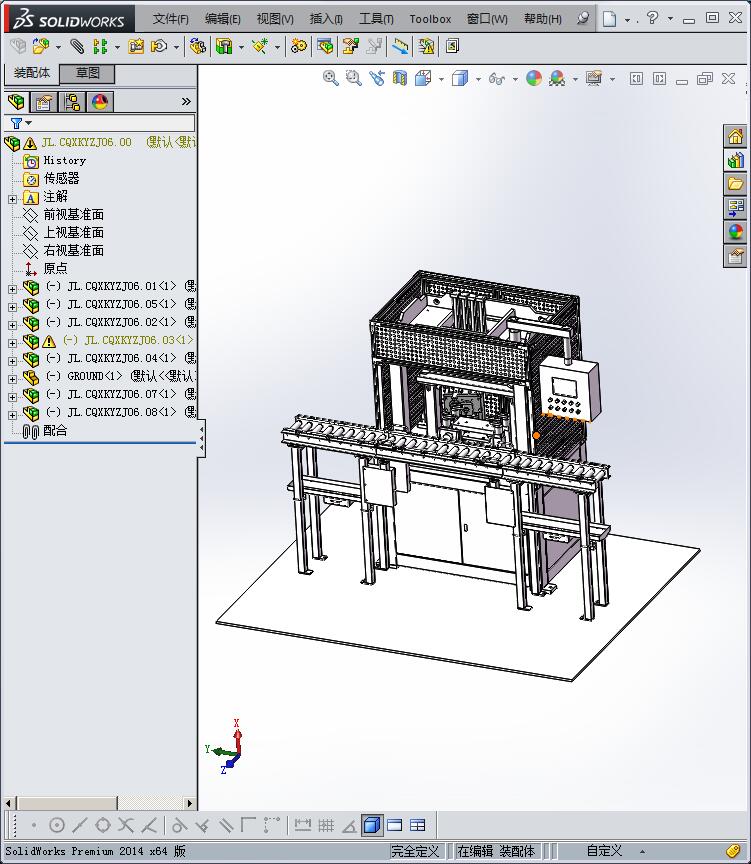Open the 文件(F) menu
751x864 pixels.
tap(170, 19)
